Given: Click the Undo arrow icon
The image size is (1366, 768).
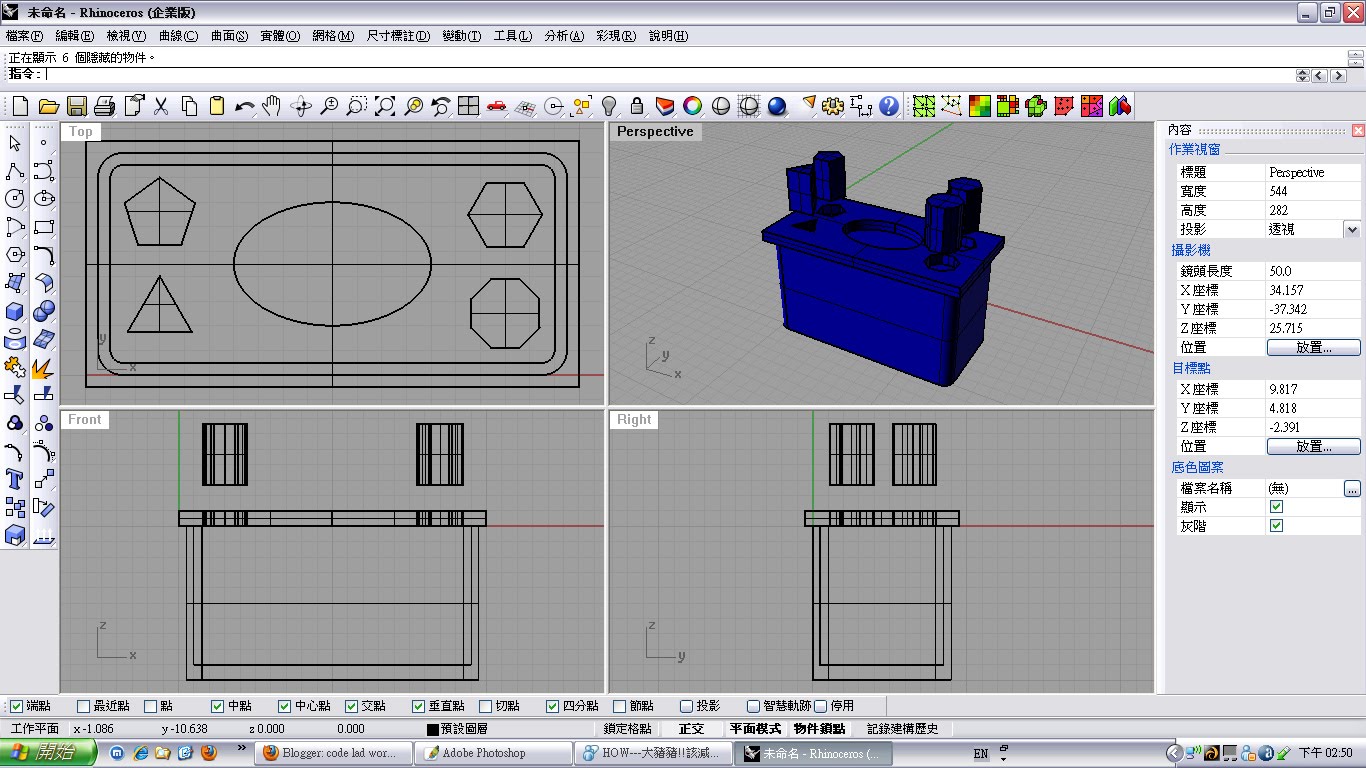Looking at the screenshot, I should click(x=244, y=106).
